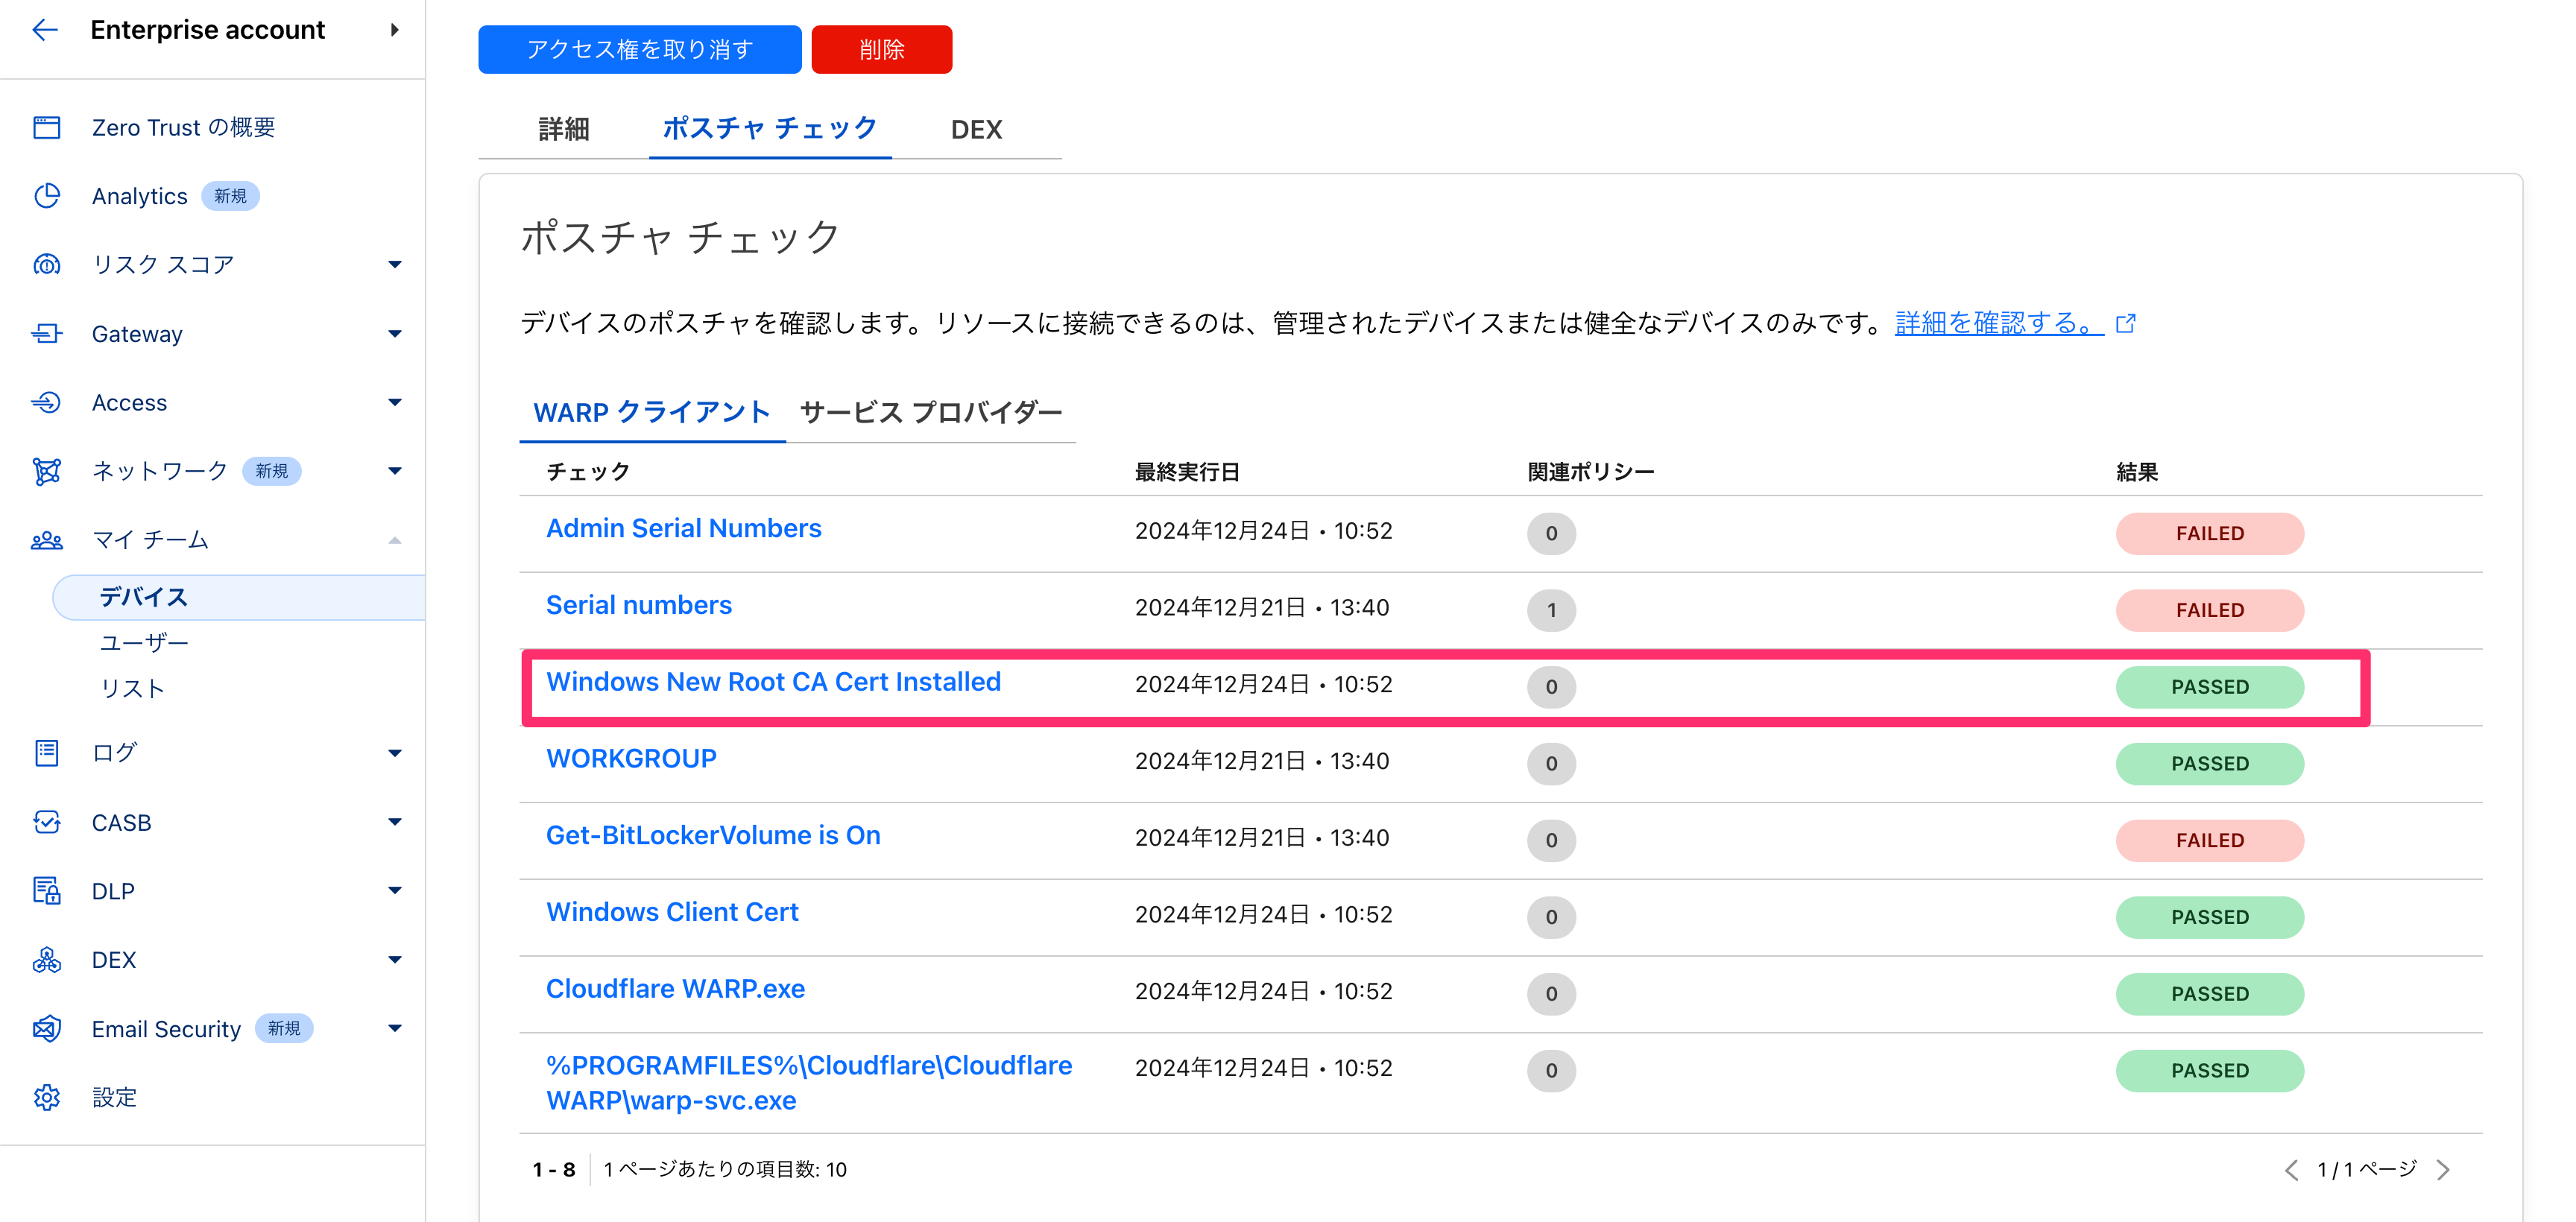2576x1222 pixels.
Task: Click the Analytics pie chart icon
Action: click(47, 196)
